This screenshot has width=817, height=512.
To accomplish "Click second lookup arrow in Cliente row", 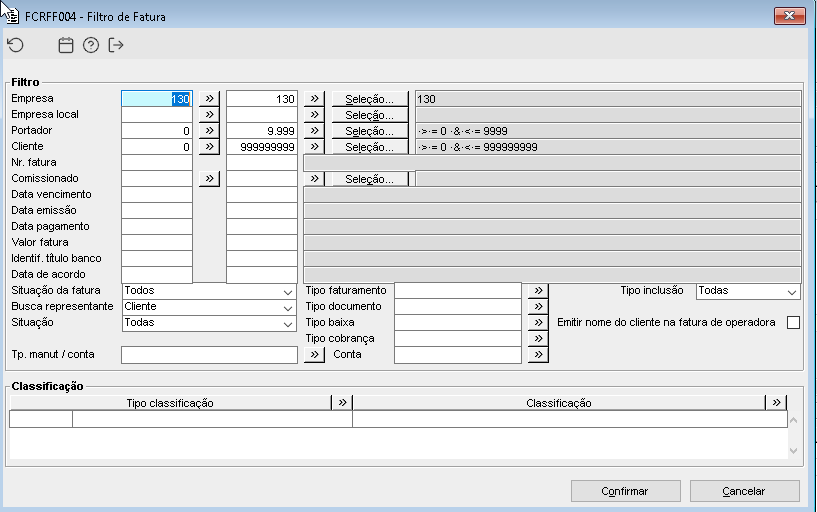I will coord(314,147).
